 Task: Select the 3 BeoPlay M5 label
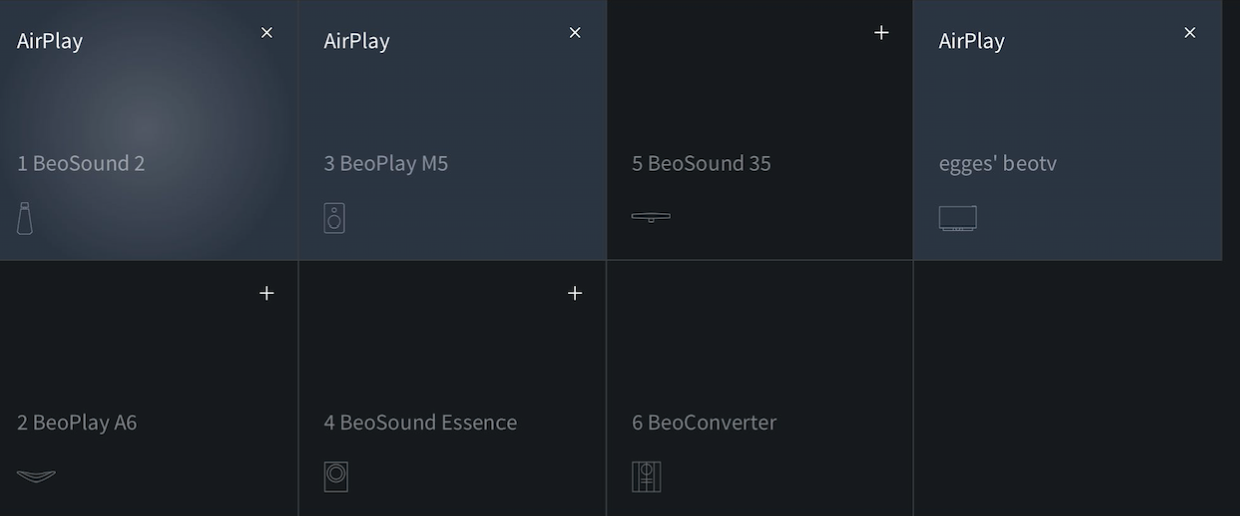(x=386, y=163)
